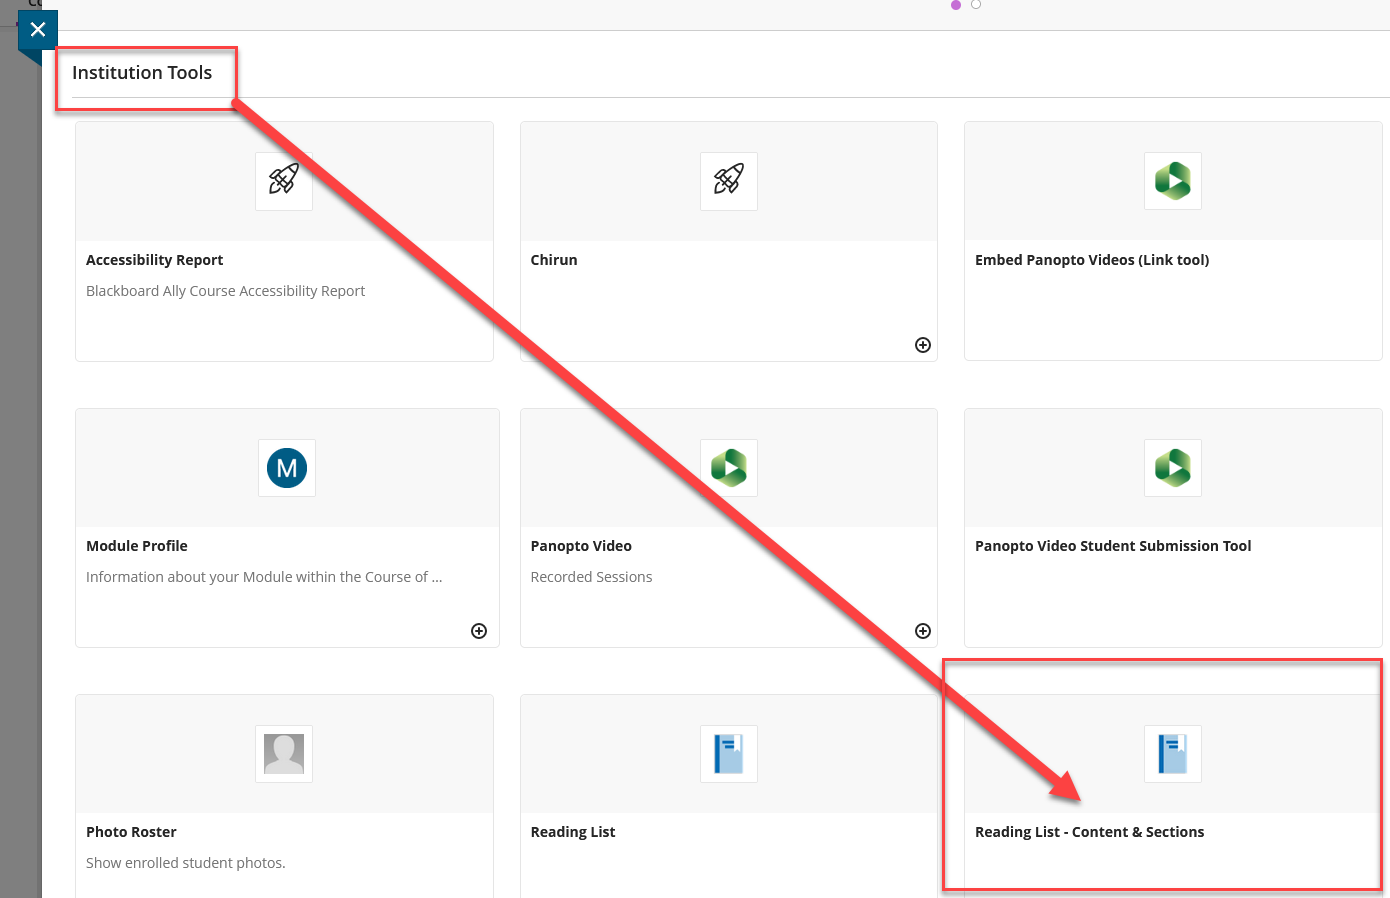Open the Panopto Video tool icon
The height and width of the screenshot is (898, 1390).
tap(728, 468)
